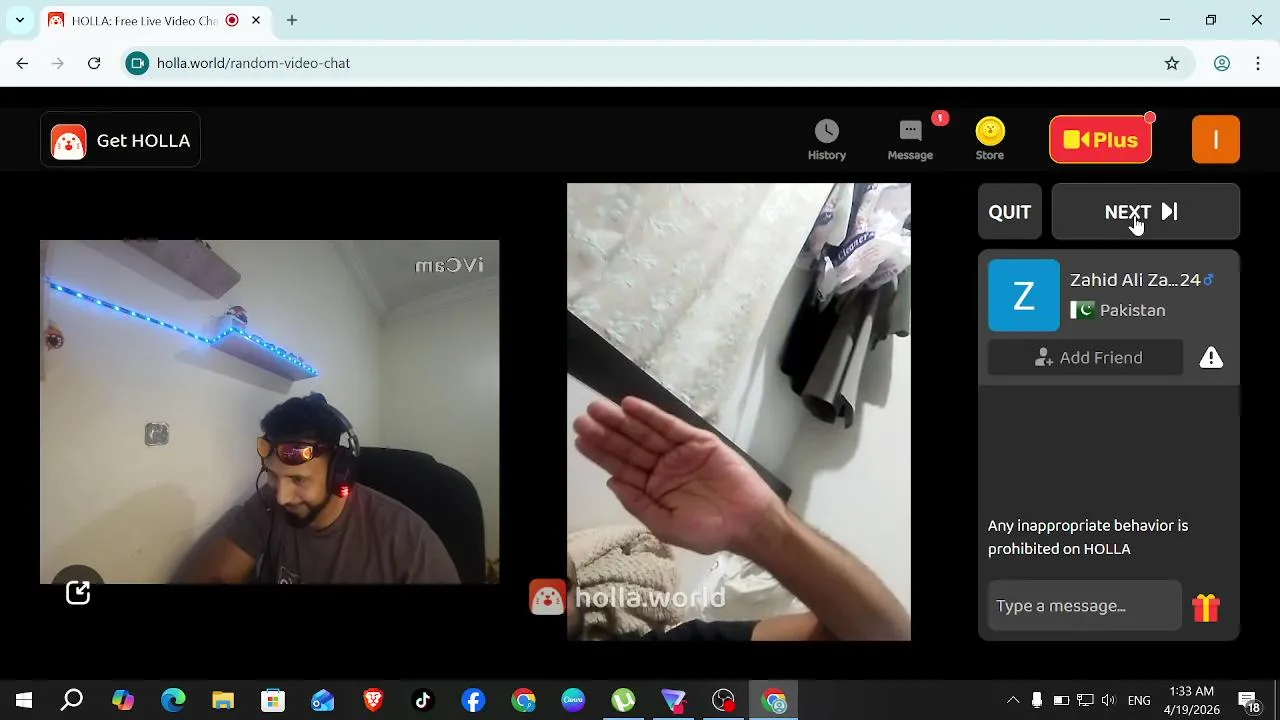Open Windows taskbar search
1280x720 pixels.
tap(72, 700)
